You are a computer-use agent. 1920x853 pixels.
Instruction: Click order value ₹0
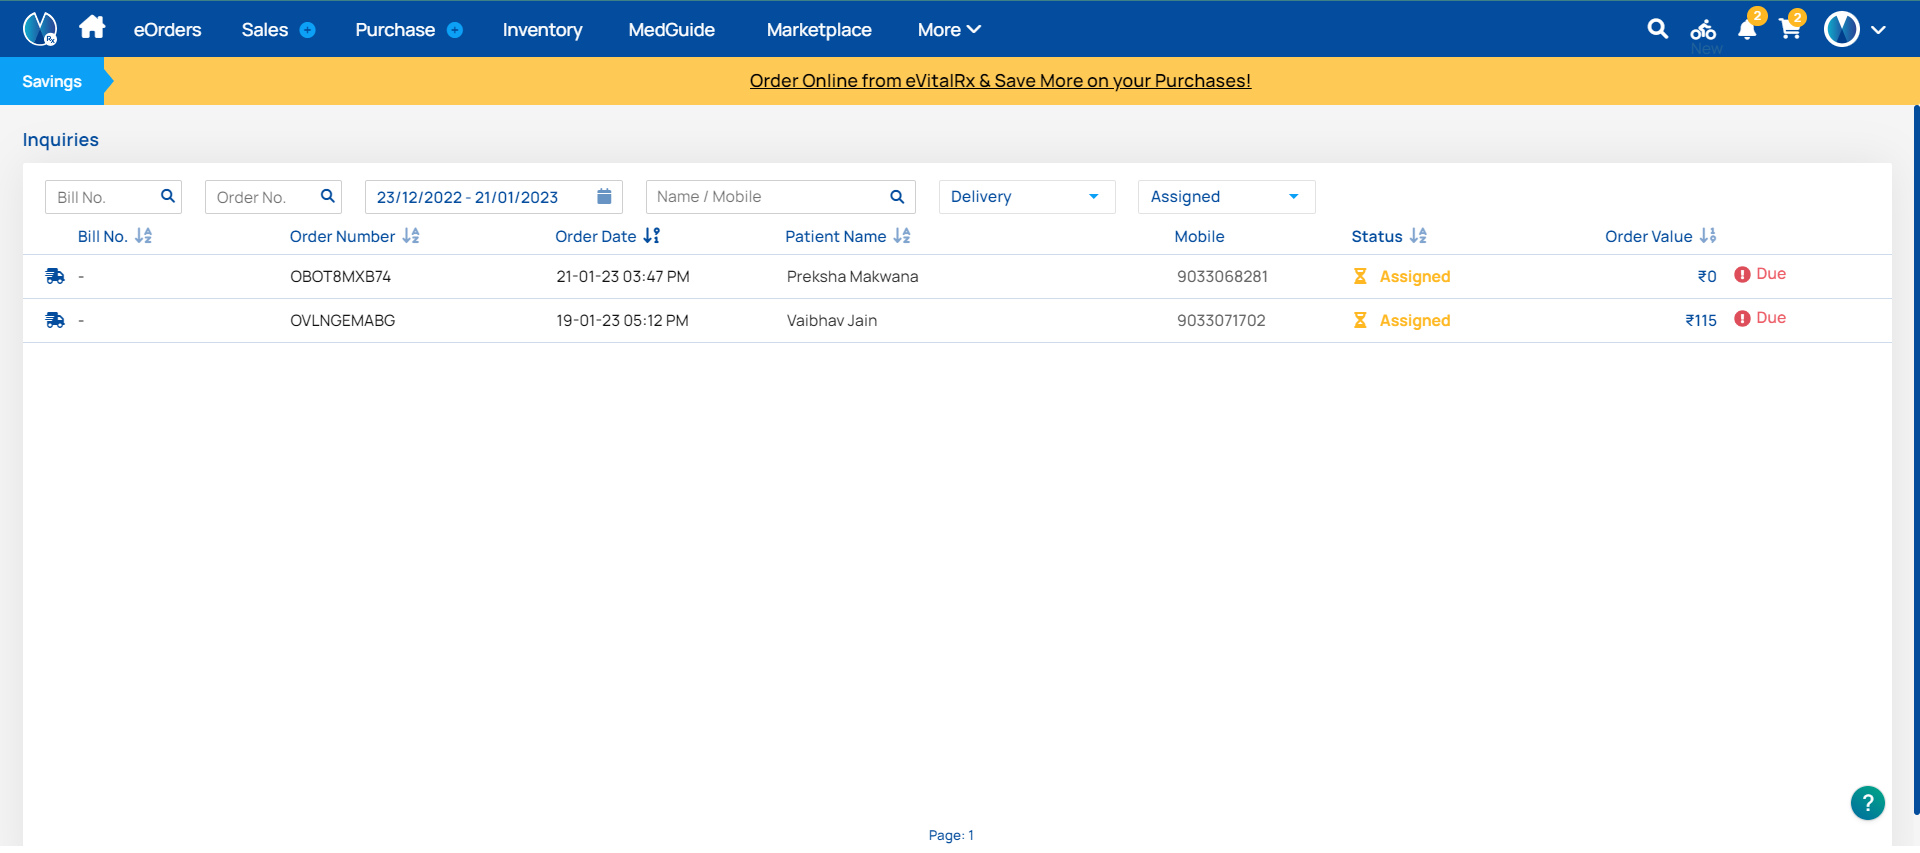[1707, 277]
